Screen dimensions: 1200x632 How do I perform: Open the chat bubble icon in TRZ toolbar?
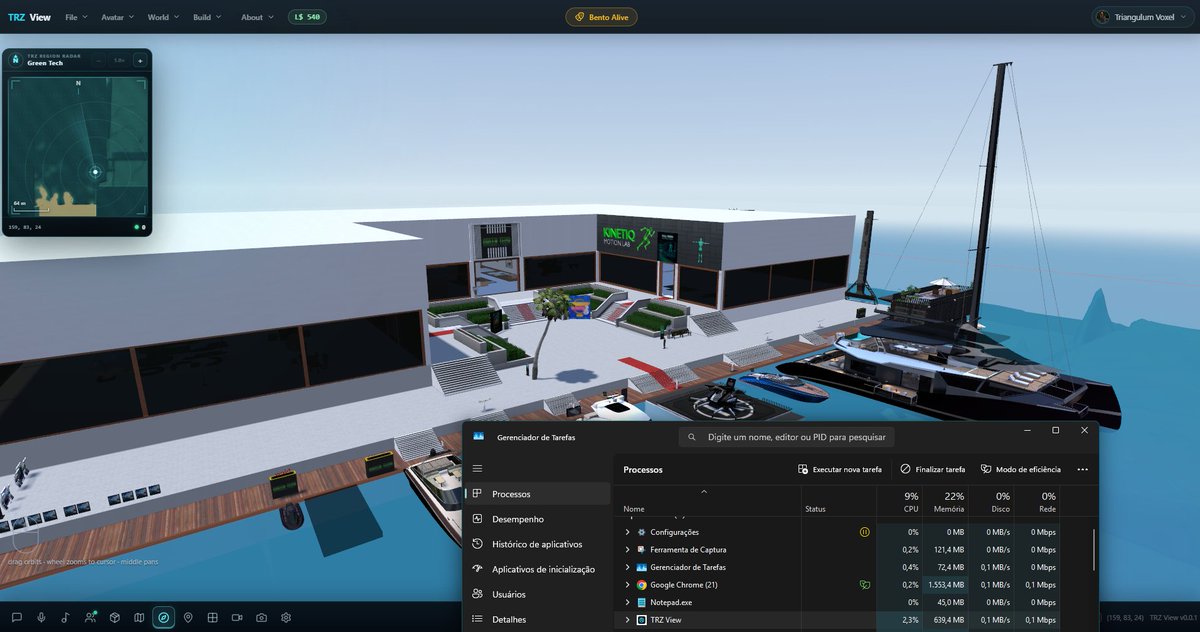tap(17, 618)
